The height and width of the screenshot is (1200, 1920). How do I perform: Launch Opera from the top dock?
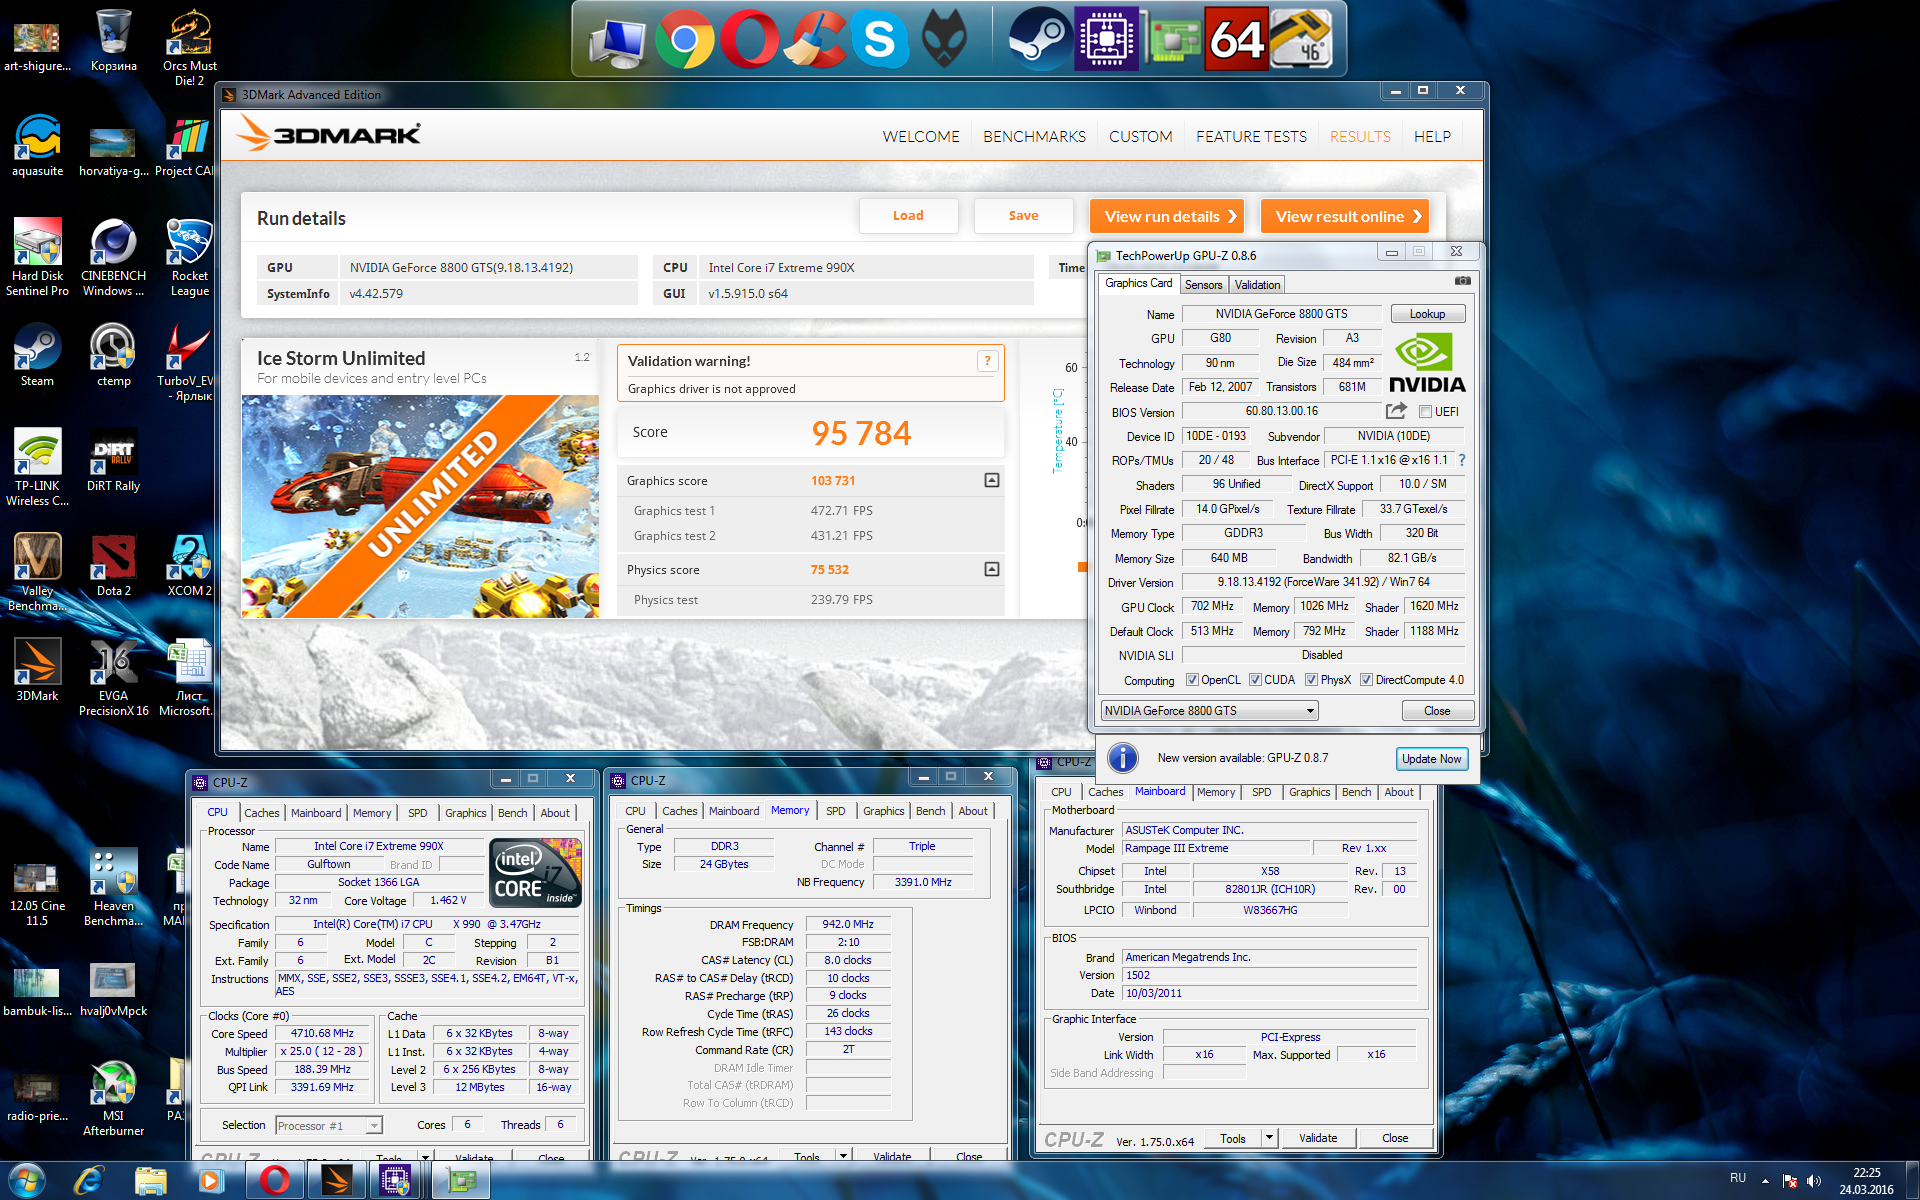click(750, 40)
